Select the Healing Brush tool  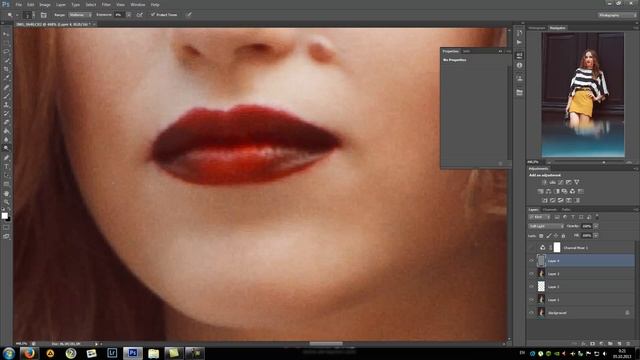(x=6, y=87)
